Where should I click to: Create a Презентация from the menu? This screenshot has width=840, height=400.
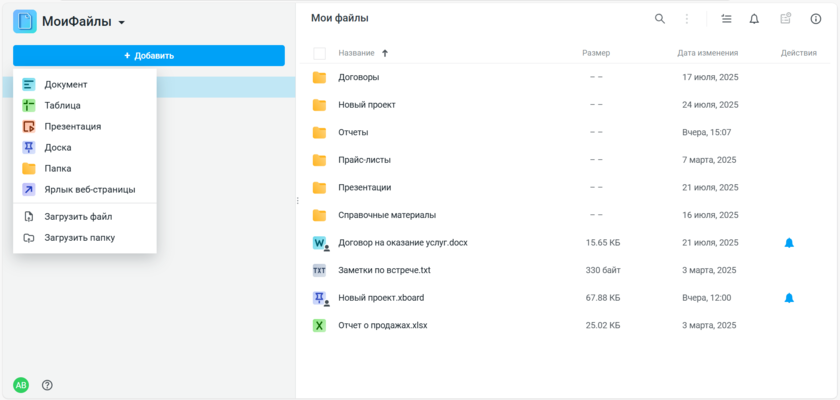tap(72, 127)
